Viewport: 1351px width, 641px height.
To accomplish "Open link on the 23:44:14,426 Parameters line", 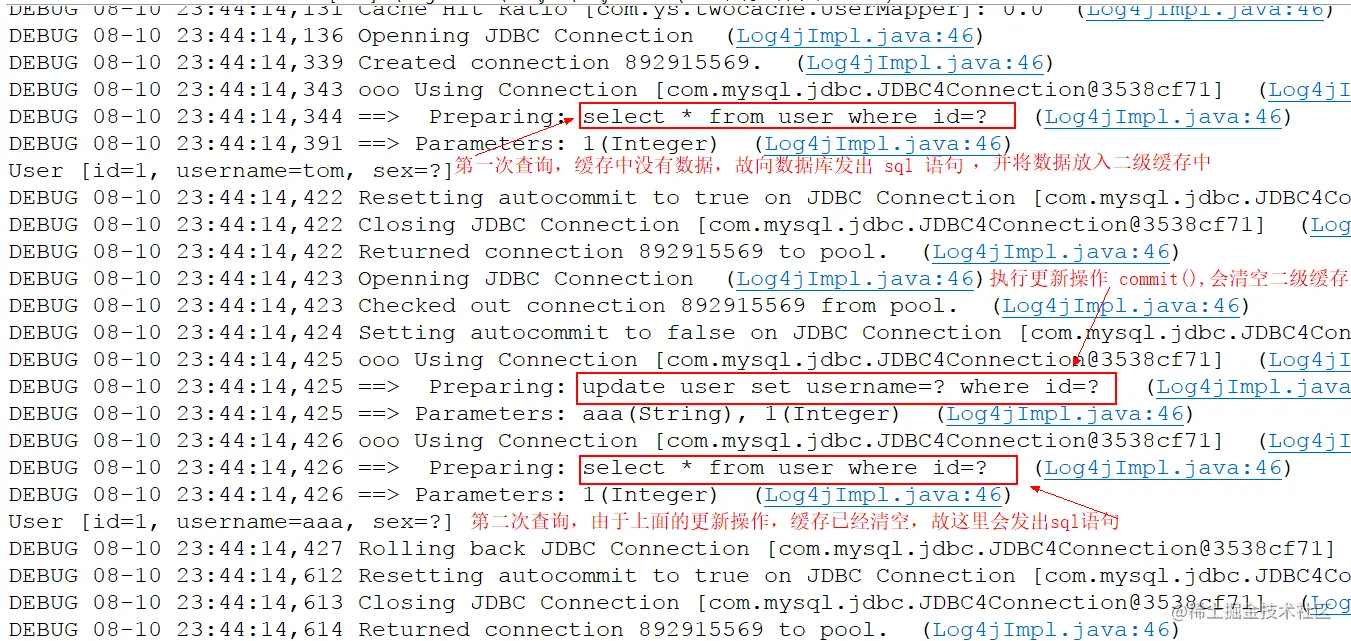I will point(883,495).
